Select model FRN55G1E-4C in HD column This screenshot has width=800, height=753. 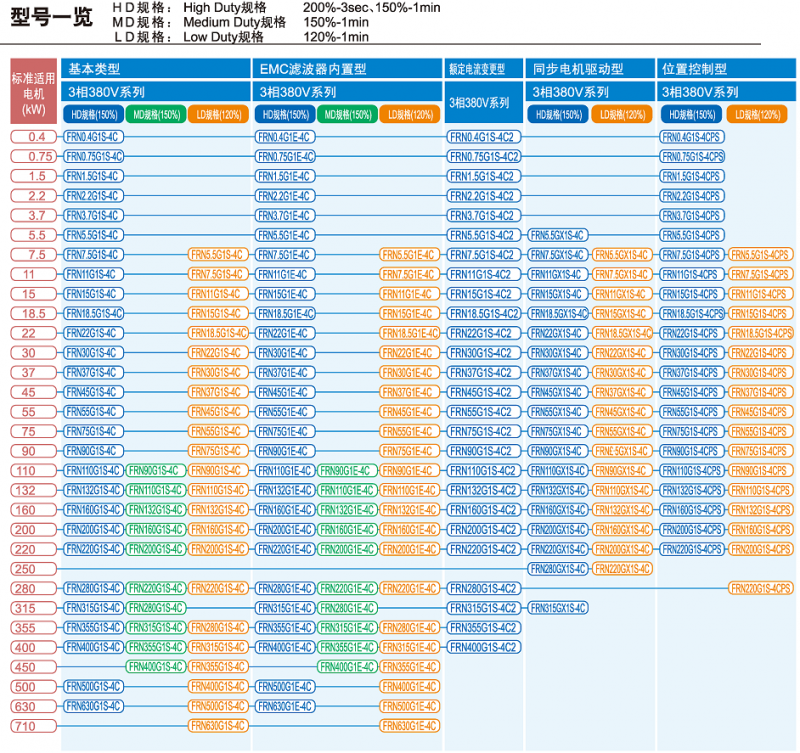click(x=285, y=412)
